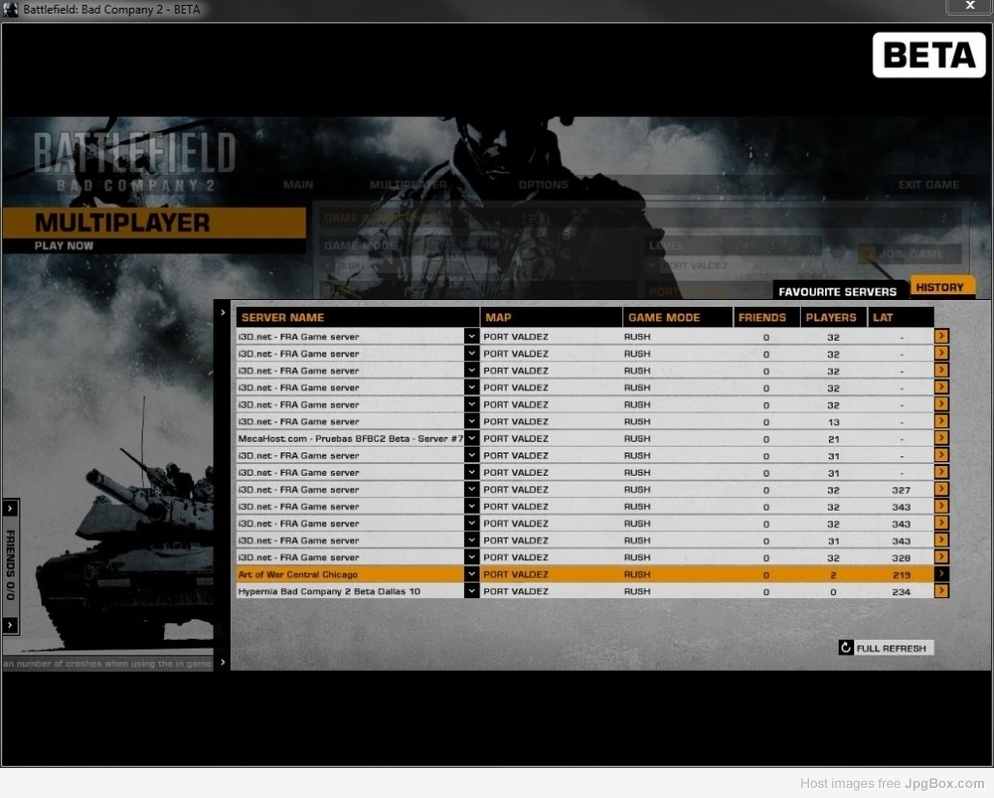Image resolution: width=994 pixels, height=798 pixels.
Task: Expand the 13-player i3D.net server row
Action: click(x=471, y=421)
